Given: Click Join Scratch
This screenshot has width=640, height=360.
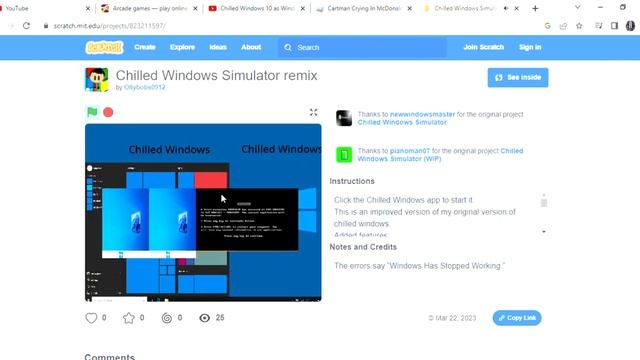Looking at the screenshot, I should pyautogui.click(x=484, y=47).
